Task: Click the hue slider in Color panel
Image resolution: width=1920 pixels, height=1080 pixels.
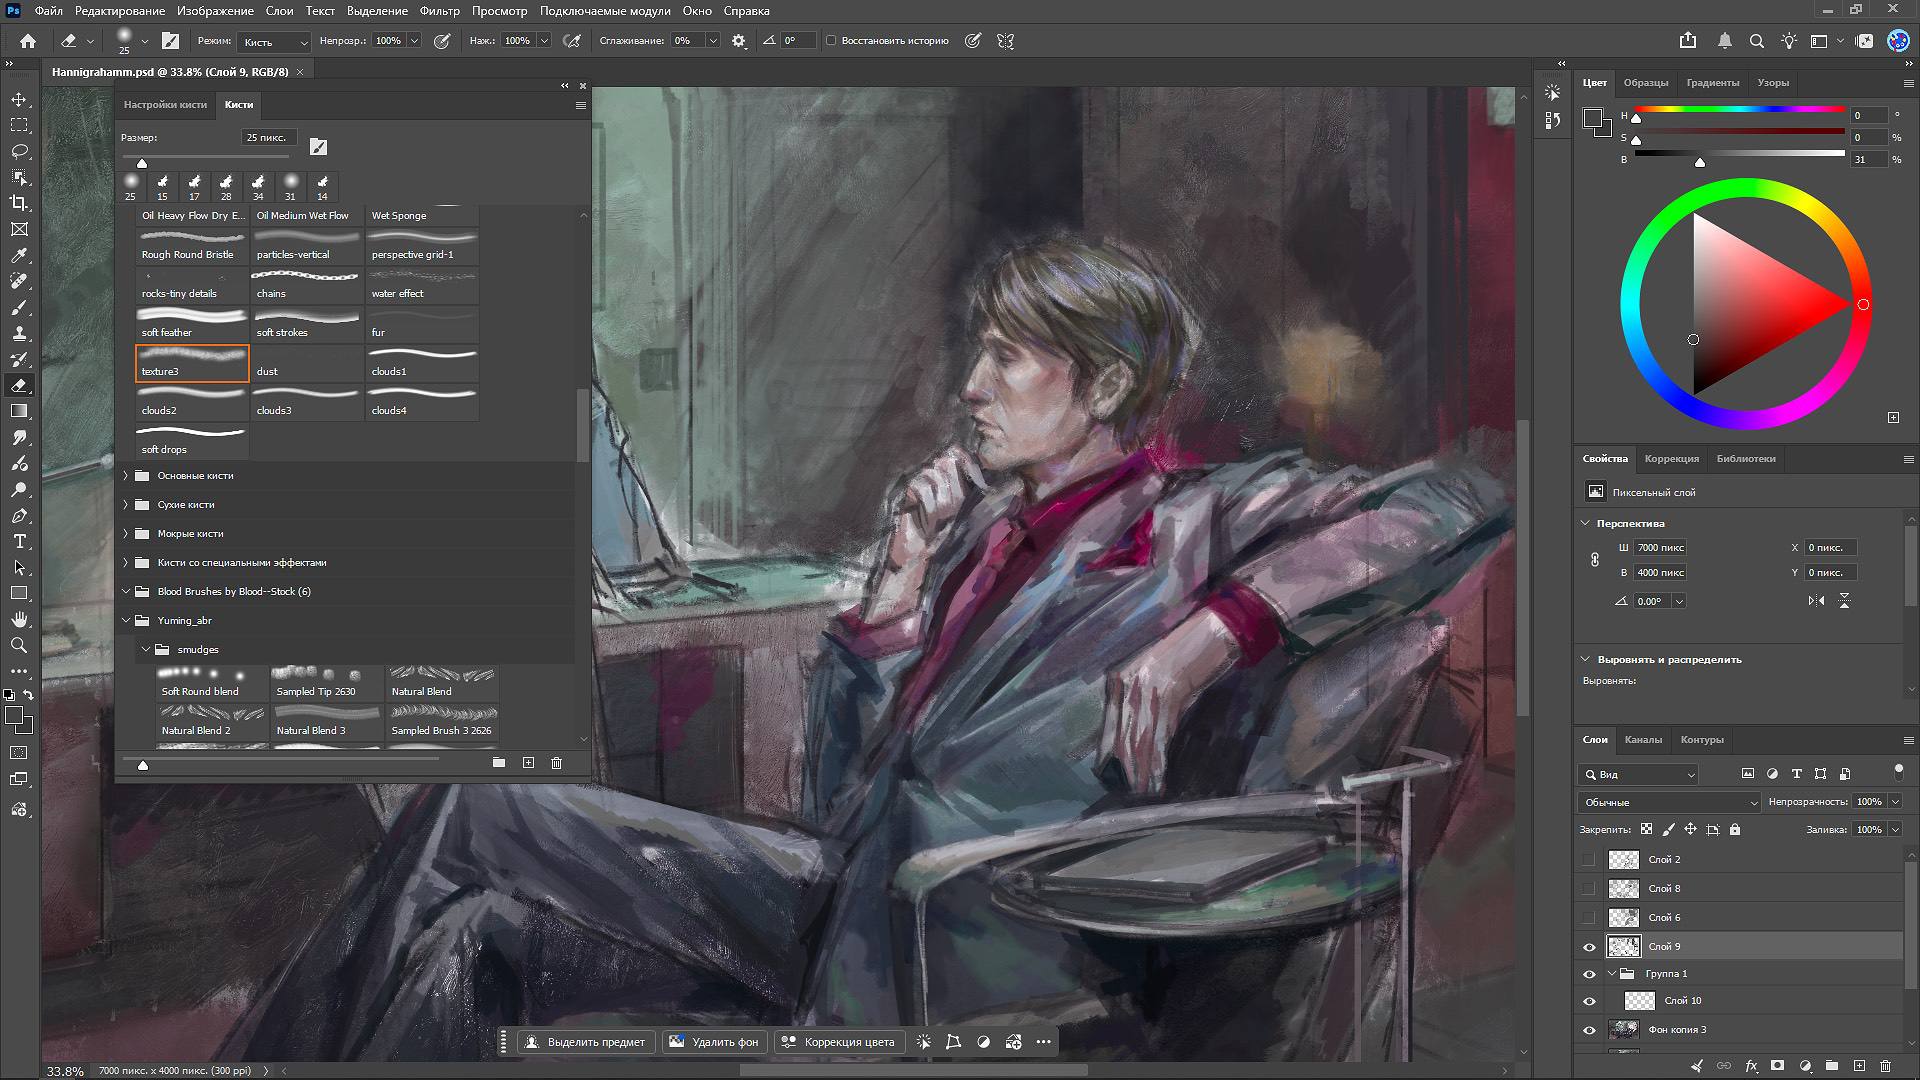Action: click(x=1739, y=109)
